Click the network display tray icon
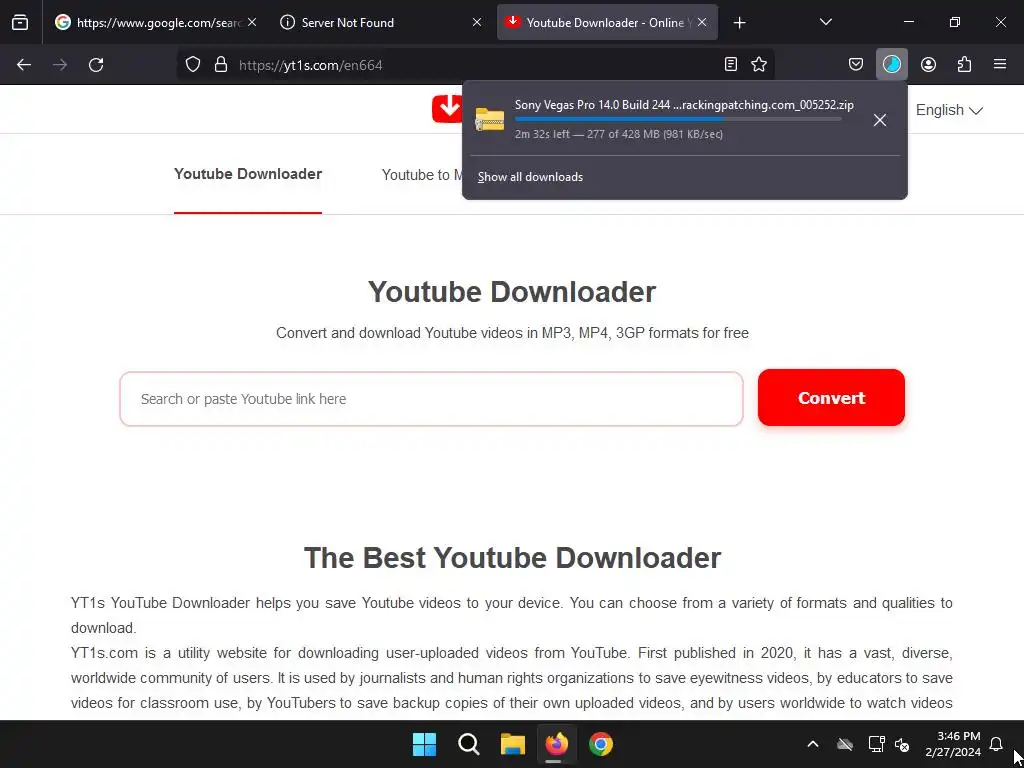The height and width of the screenshot is (768, 1024). (x=876, y=744)
